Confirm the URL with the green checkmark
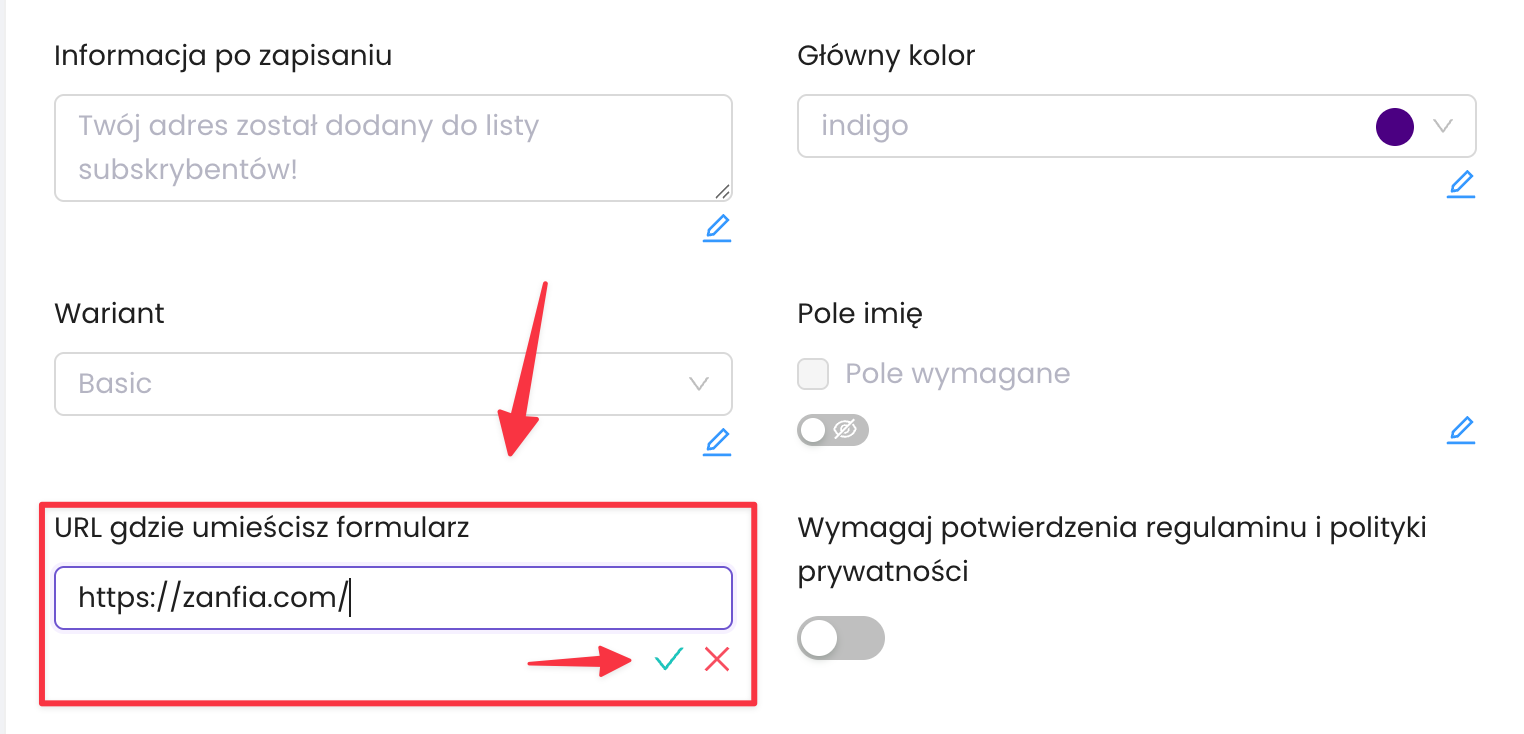 click(x=668, y=659)
